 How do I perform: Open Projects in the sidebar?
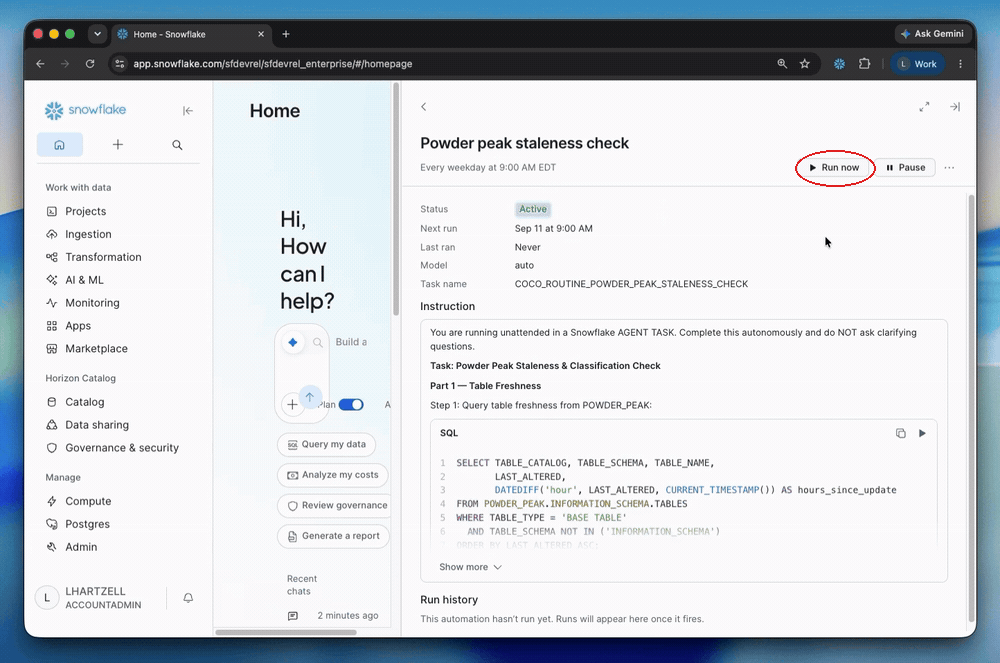click(85, 211)
